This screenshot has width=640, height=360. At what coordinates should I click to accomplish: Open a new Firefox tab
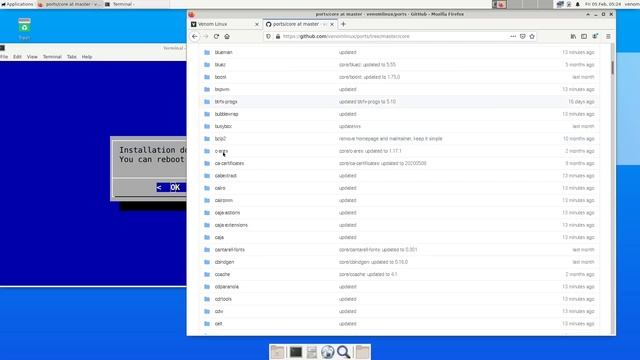[343, 24]
